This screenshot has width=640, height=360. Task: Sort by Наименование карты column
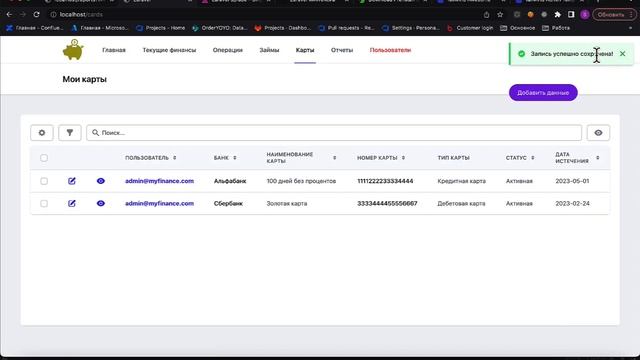(x=301, y=158)
